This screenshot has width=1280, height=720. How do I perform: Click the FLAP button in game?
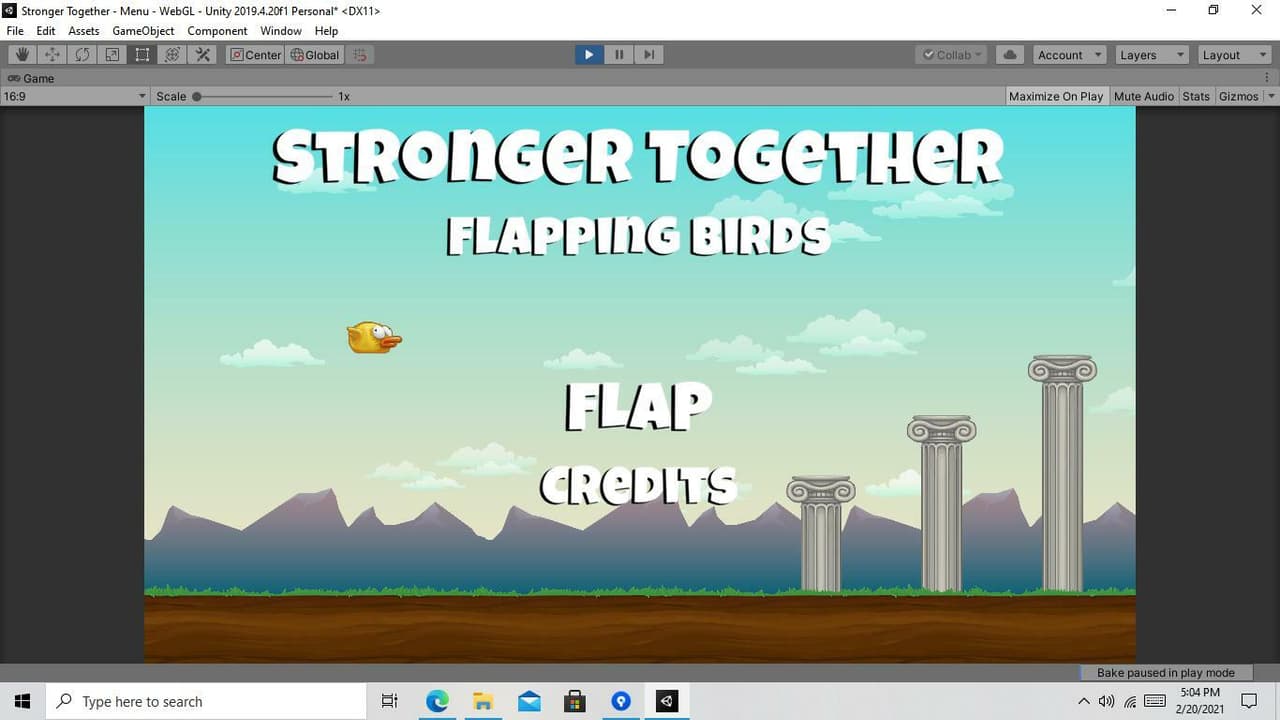639,406
